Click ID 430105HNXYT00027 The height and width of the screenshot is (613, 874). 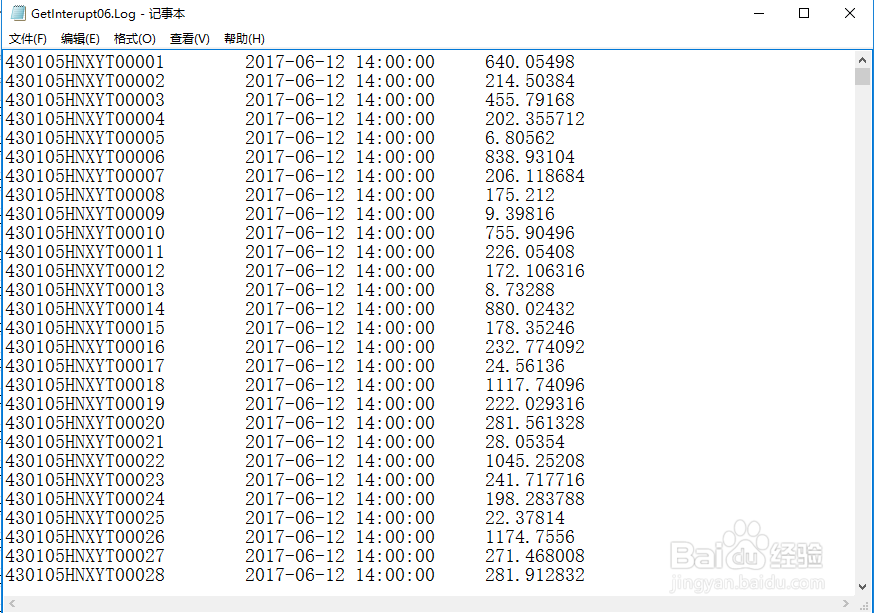click(85, 556)
